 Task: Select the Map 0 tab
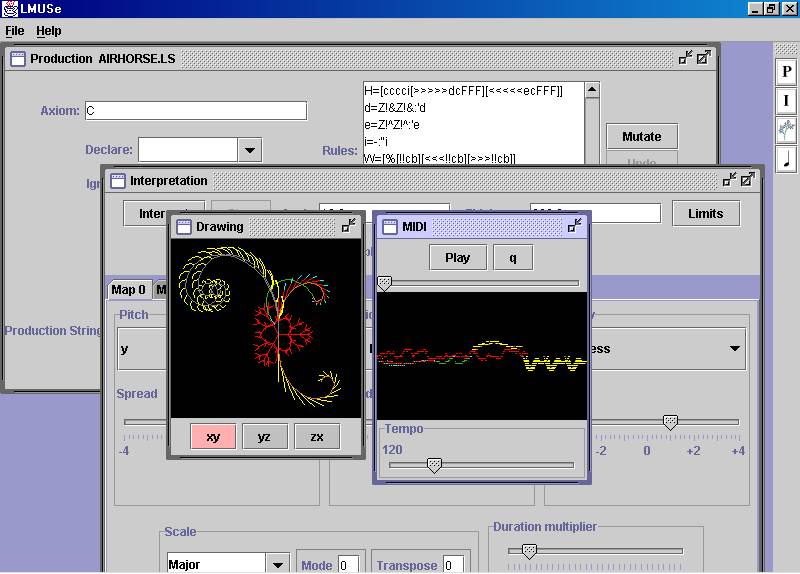(128, 290)
